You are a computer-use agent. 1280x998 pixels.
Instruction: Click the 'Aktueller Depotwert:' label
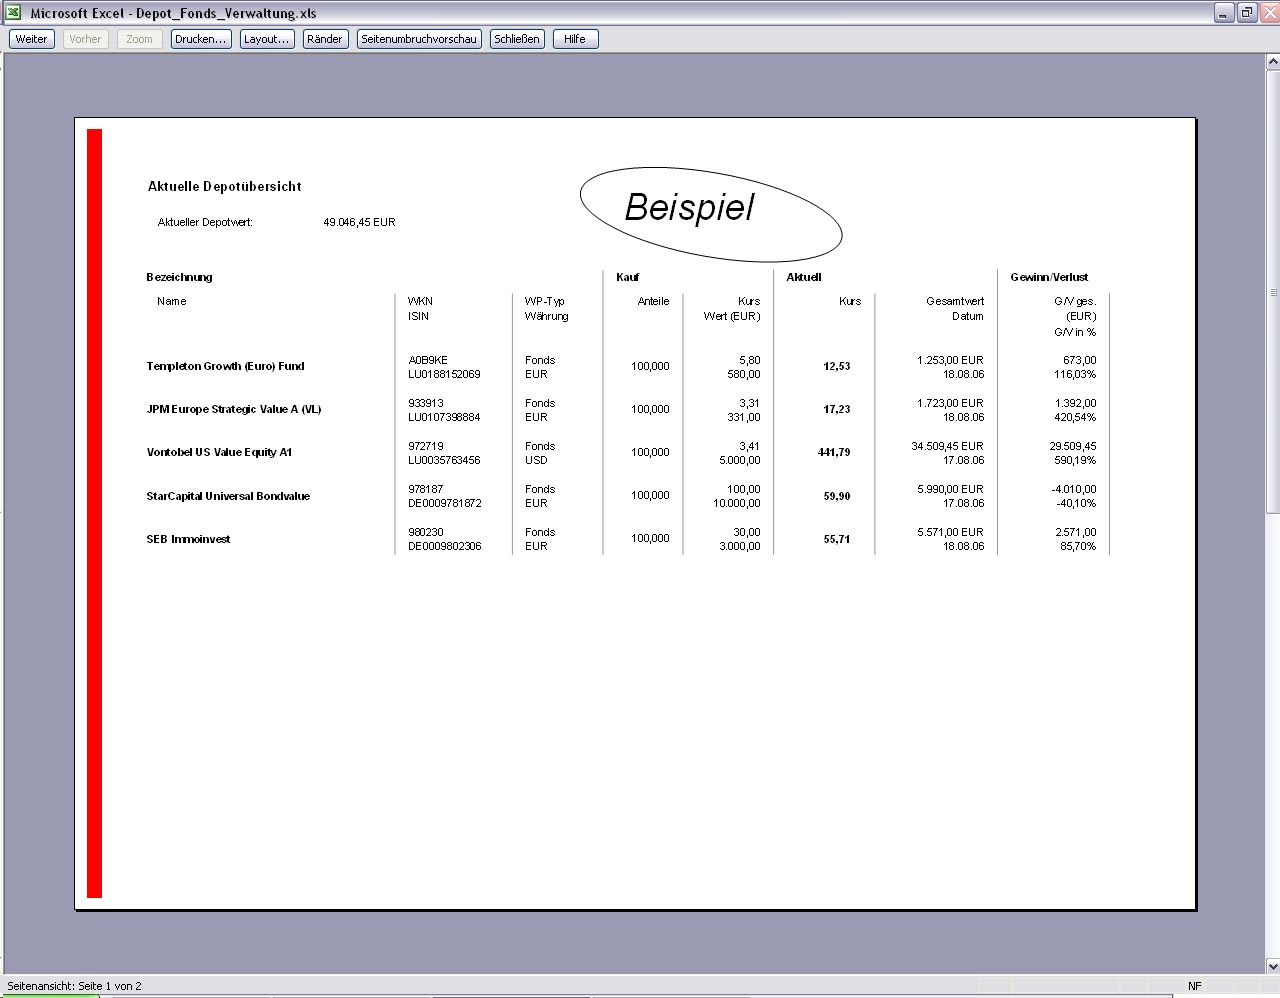click(x=205, y=222)
